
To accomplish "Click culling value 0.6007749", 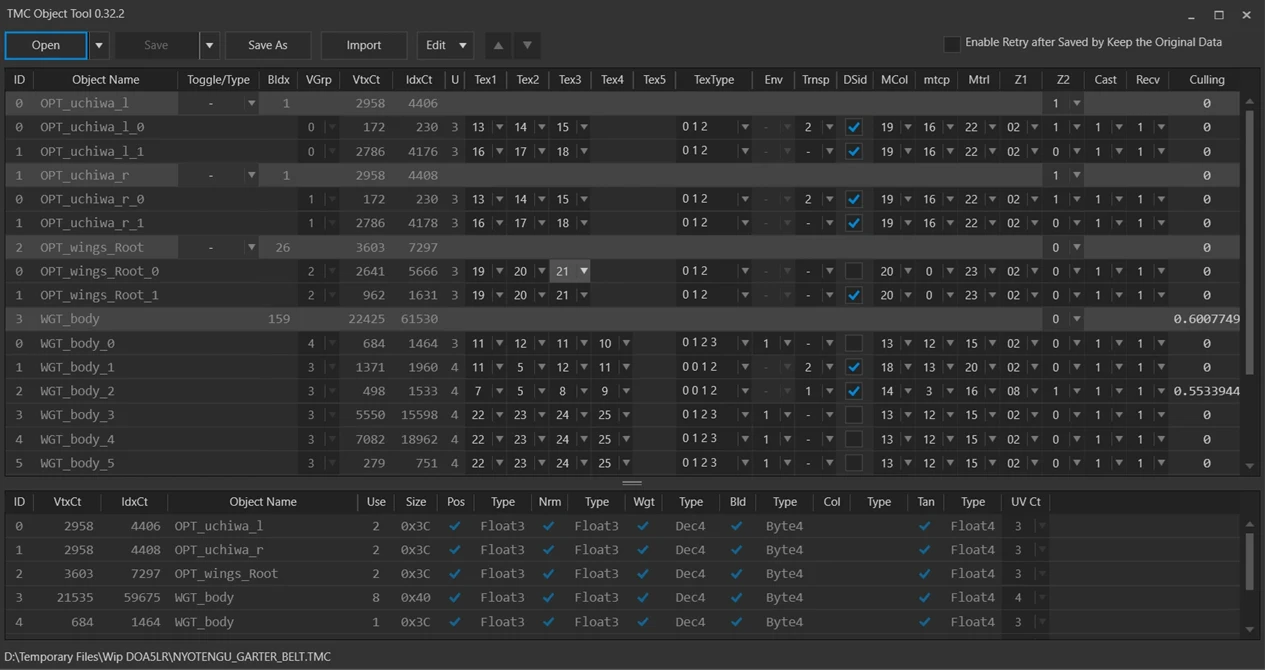I will (1206, 319).
